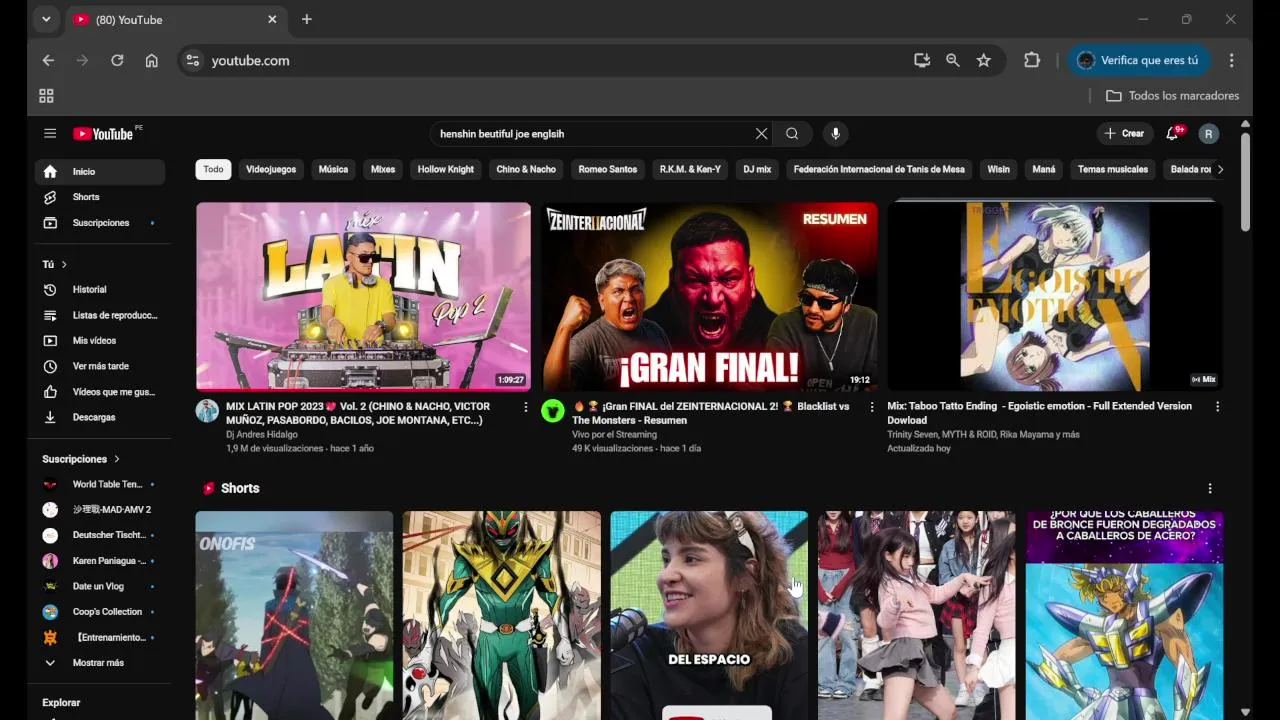Start voice search with the microphone
Viewport: 1280px width, 720px height.
[835, 134]
